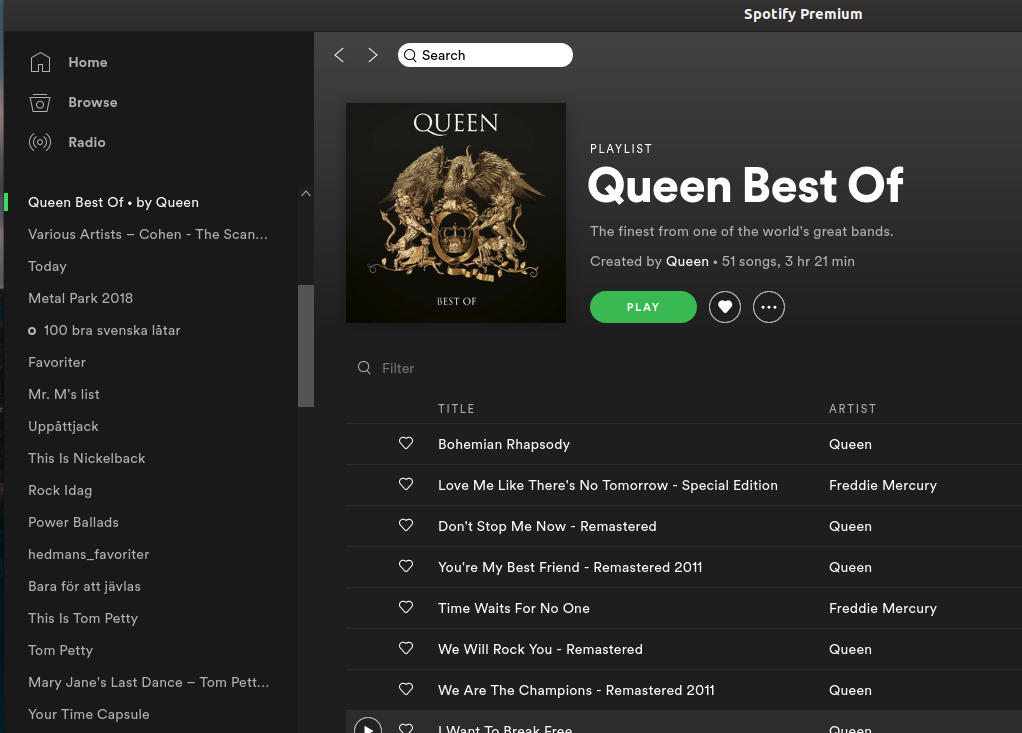This screenshot has height=733, width=1022.
Task: Save playlist with the circled heart icon
Action: pyautogui.click(x=725, y=307)
